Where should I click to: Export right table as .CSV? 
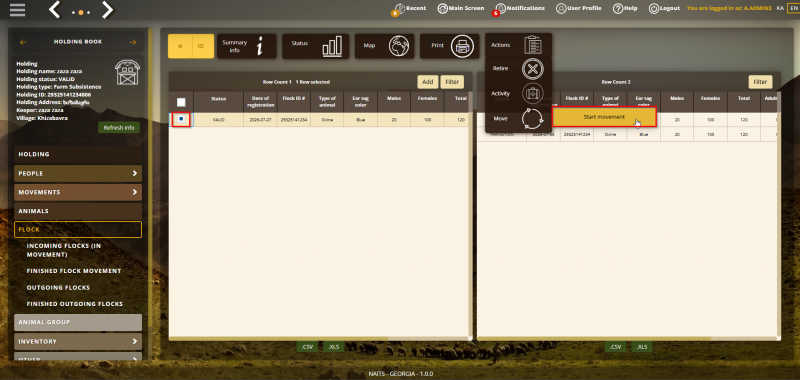(615, 347)
